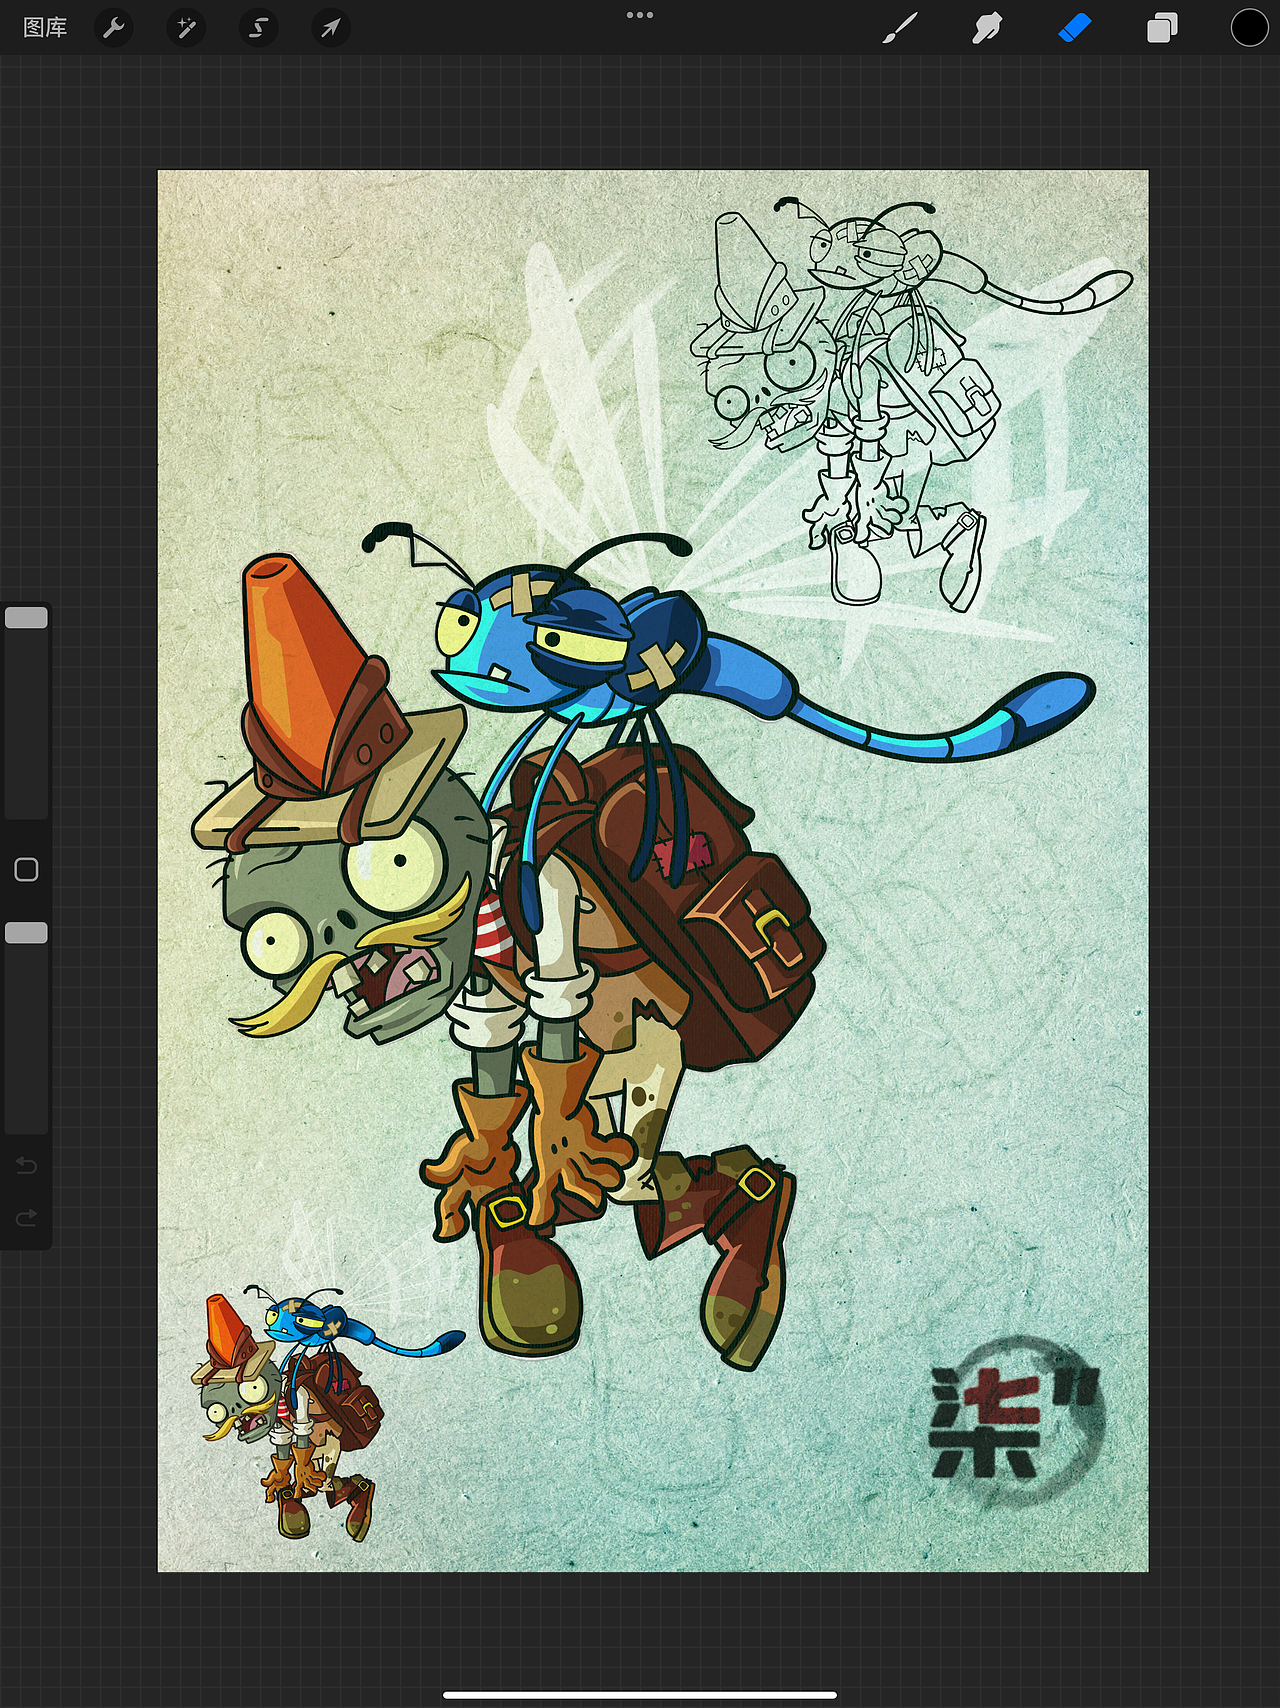Activate the Selection S-ribbon tool
This screenshot has width=1280, height=1708.
[258, 28]
